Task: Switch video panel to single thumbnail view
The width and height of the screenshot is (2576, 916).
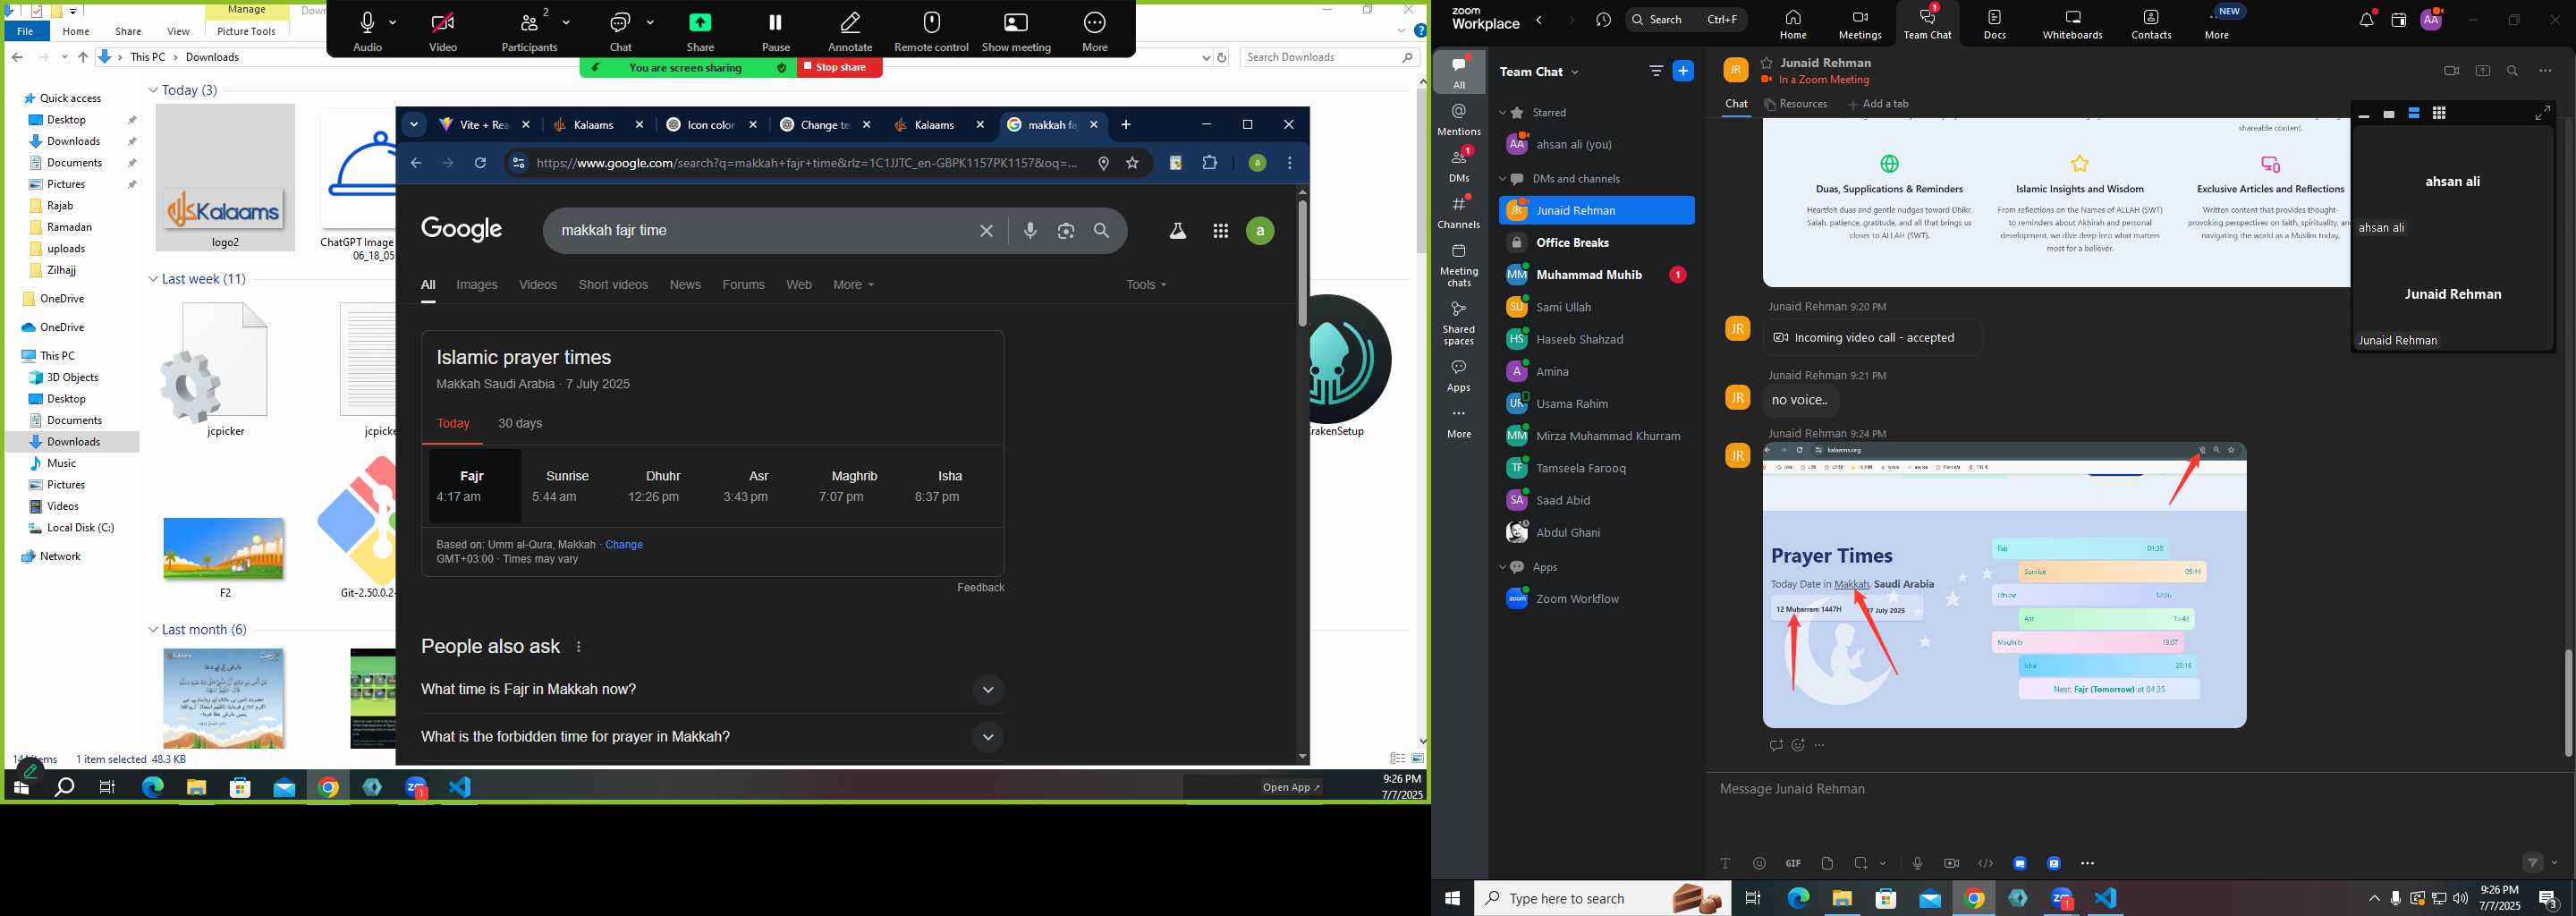Action: [x=2389, y=114]
